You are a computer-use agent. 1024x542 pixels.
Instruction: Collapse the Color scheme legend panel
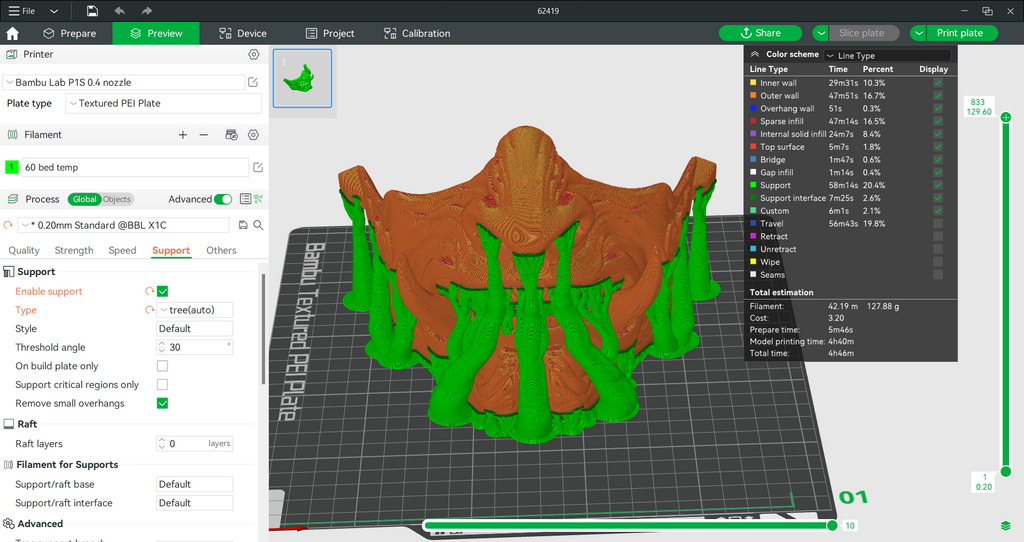755,54
